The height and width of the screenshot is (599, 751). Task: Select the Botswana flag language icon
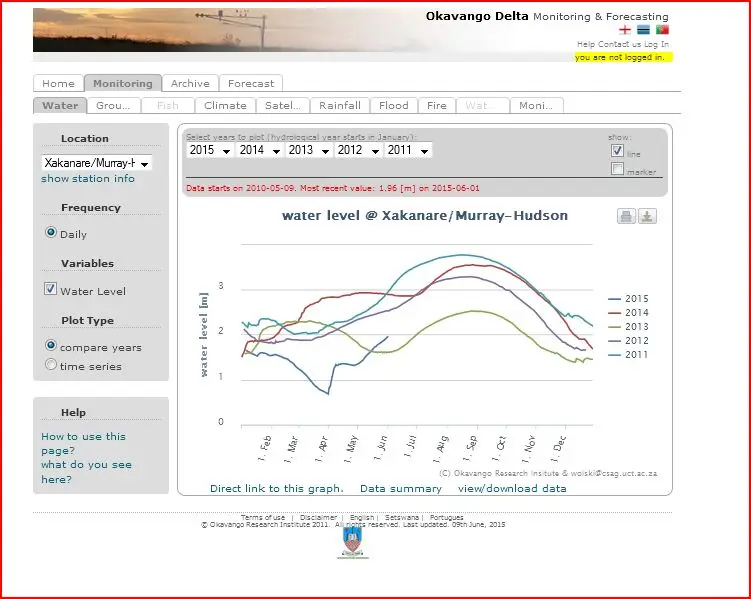coord(643,30)
